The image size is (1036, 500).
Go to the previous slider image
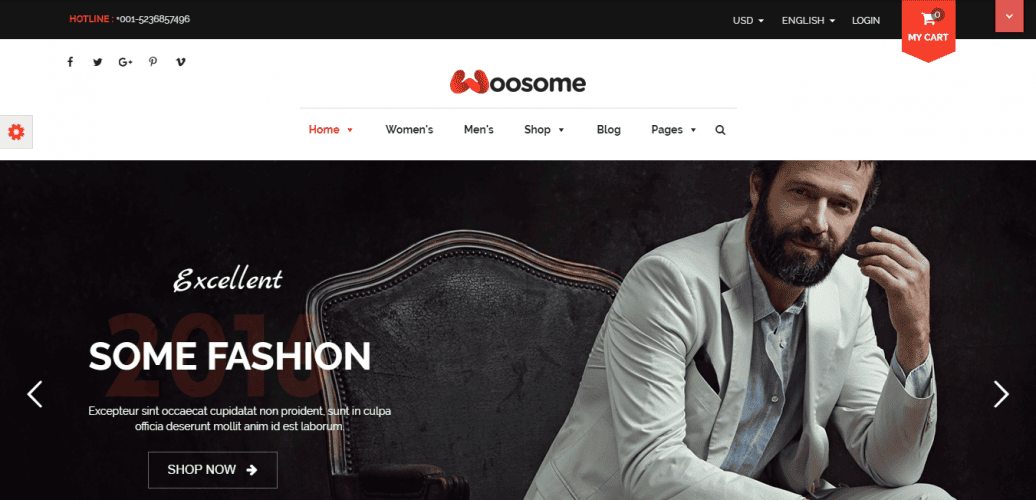coord(34,394)
